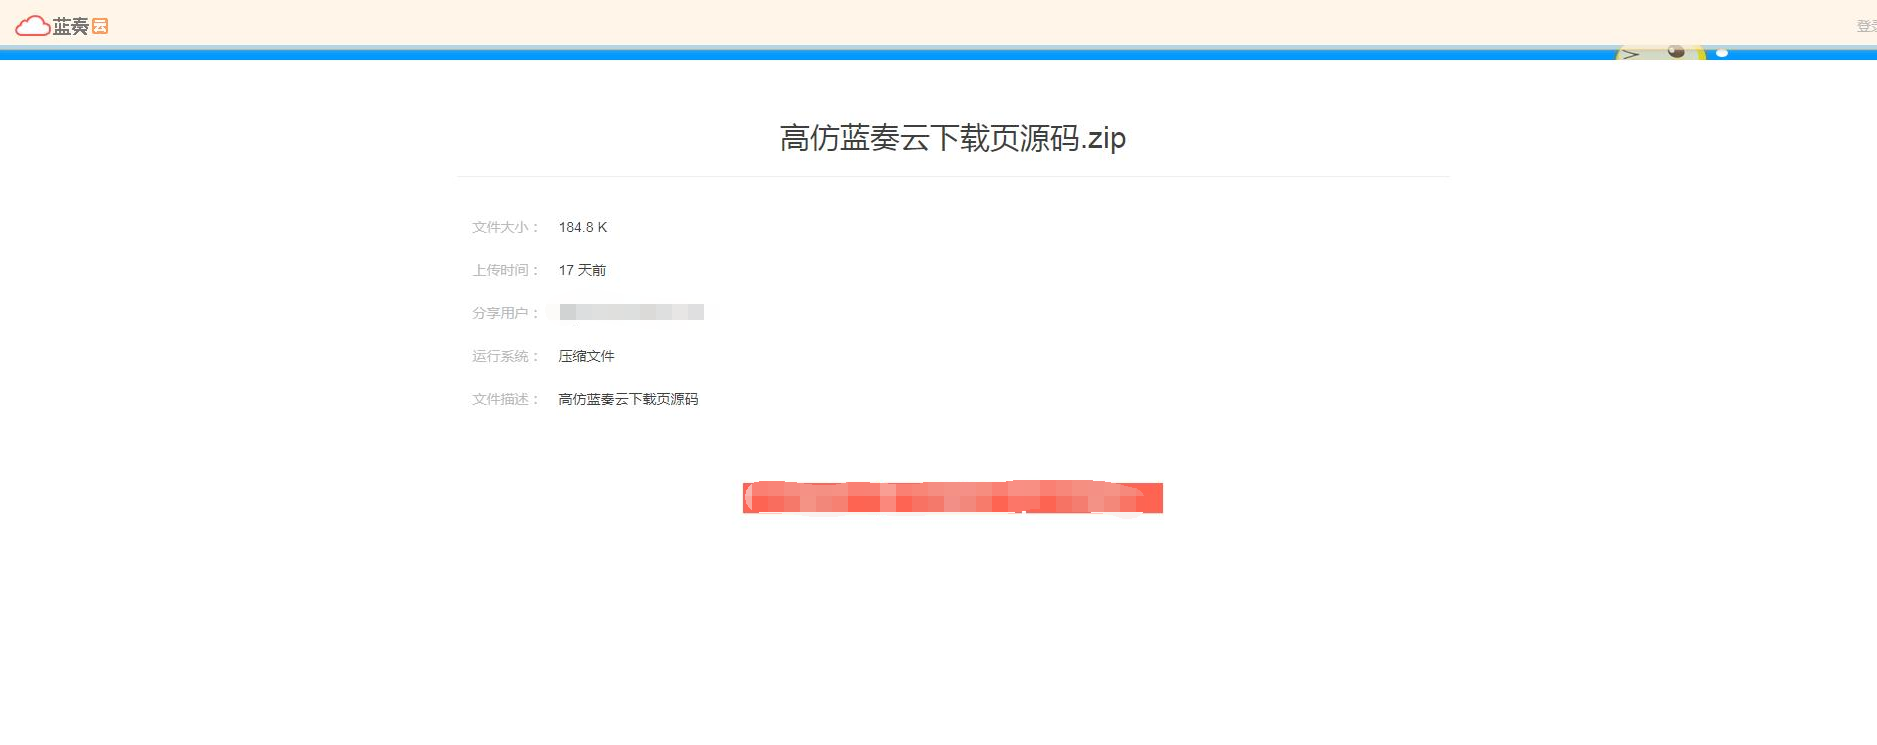Viewport: 1877px width, 745px height.
Task: Click the 上传时间 label
Action: (x=505, y=270)
